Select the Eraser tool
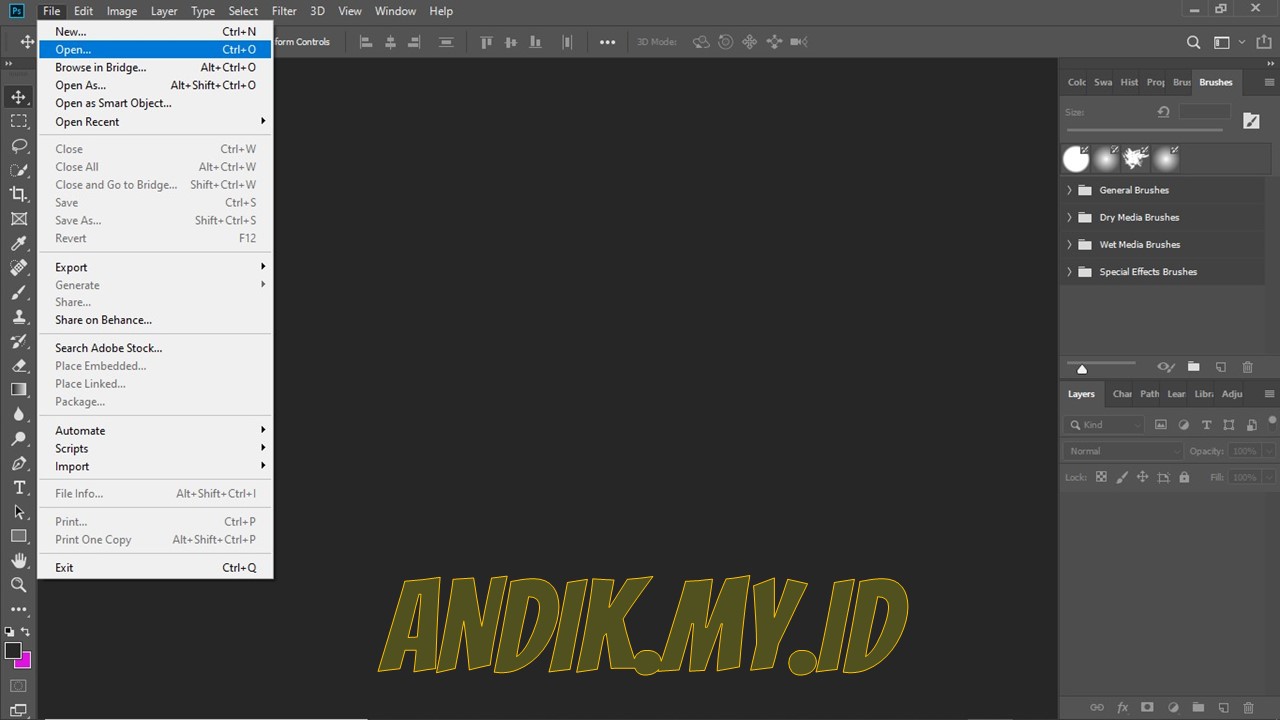1280x720 pixels. 18,366
